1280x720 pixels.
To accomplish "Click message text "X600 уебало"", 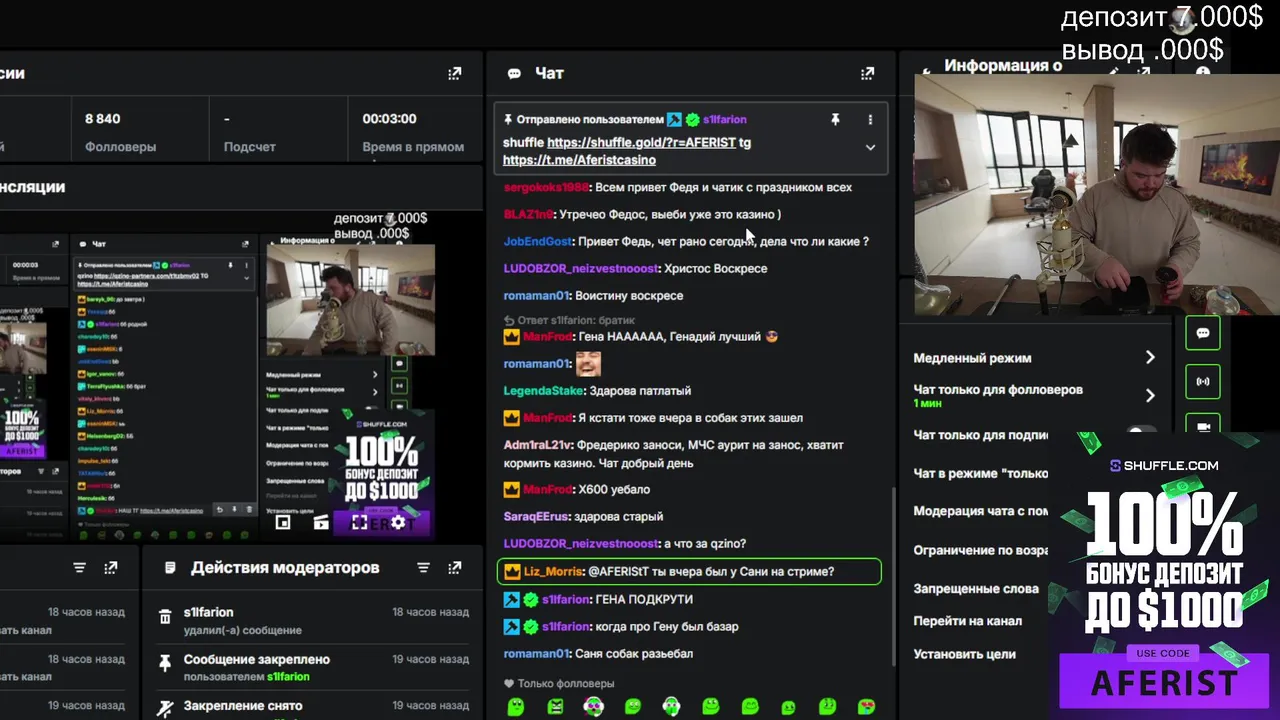I will (614, 490).
